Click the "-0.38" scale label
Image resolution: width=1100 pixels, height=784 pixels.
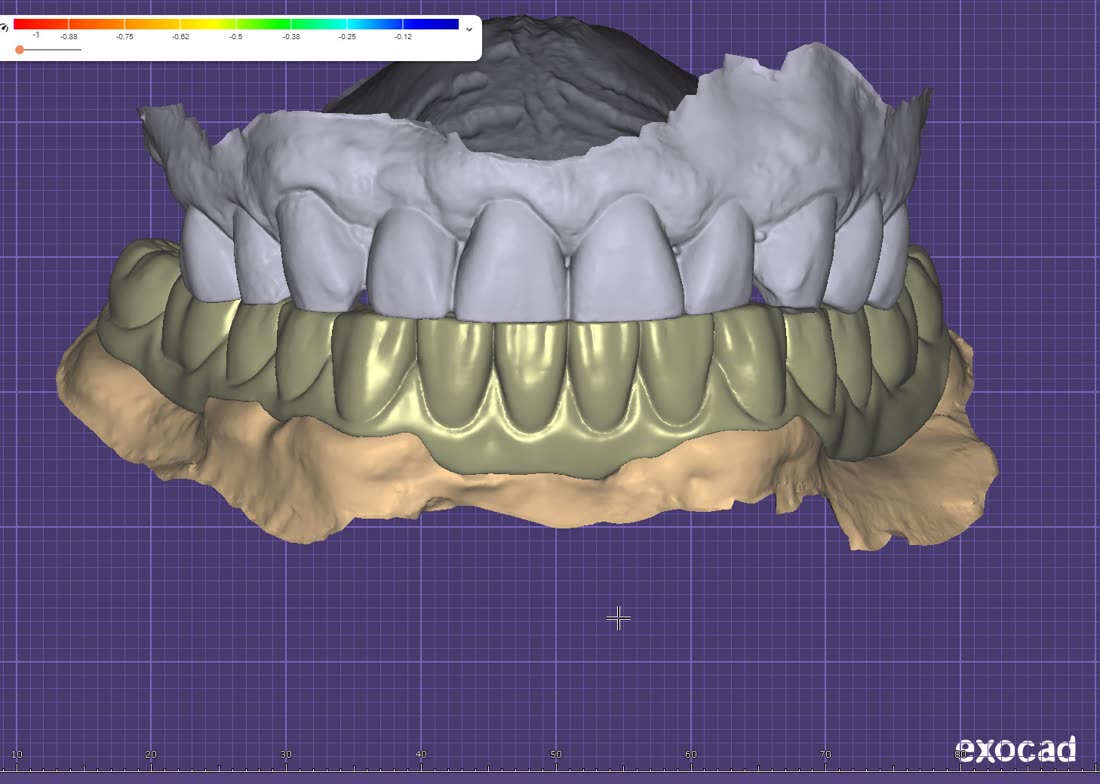(x=291, y=36)
